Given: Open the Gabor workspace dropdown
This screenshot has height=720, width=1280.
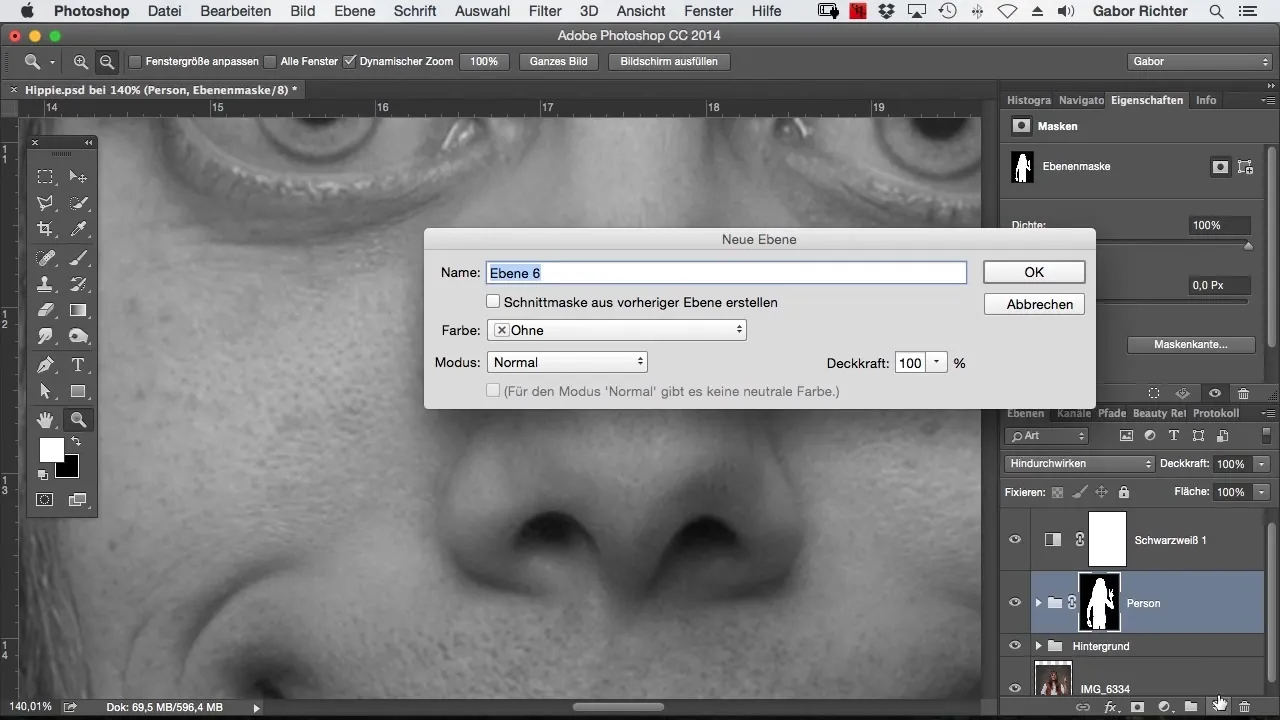Looking at the screenshot, I should click(x=1199, y=62).
